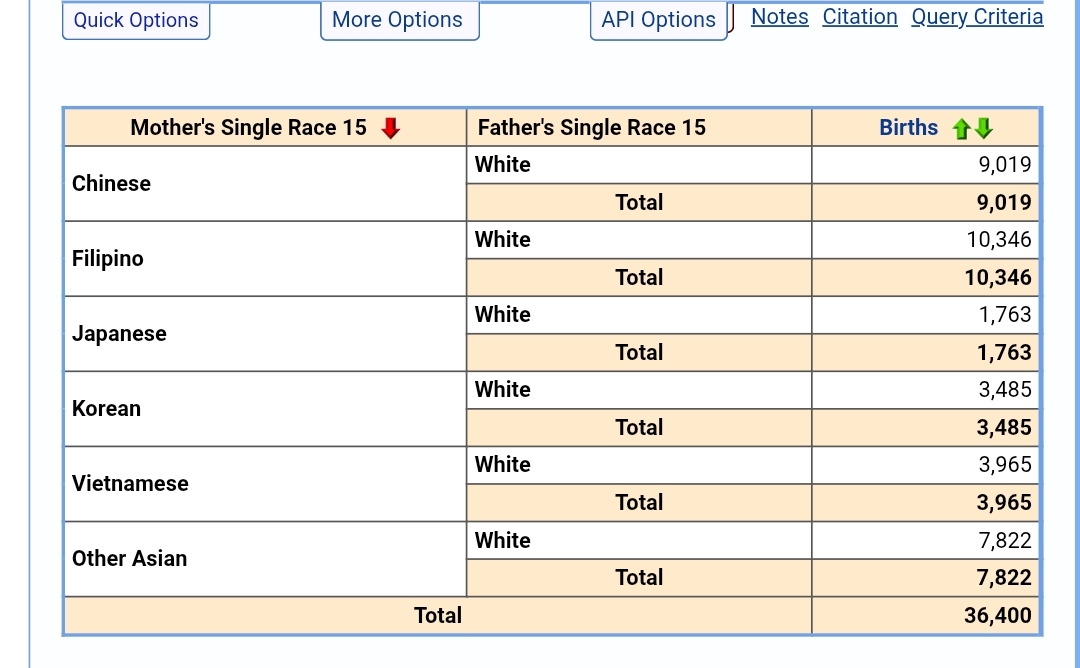The height and width of the screenshot is (668, 1080).
Task: Click the Filipino births value 10,346
Action: coord(998,240)
